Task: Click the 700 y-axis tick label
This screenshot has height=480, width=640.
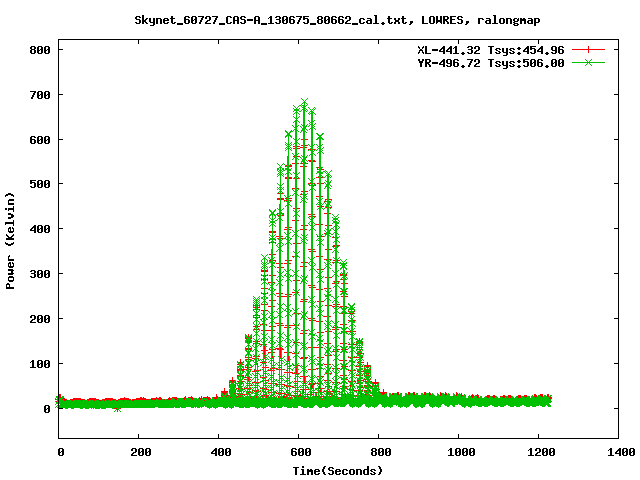Action: [x=40, y=95]
